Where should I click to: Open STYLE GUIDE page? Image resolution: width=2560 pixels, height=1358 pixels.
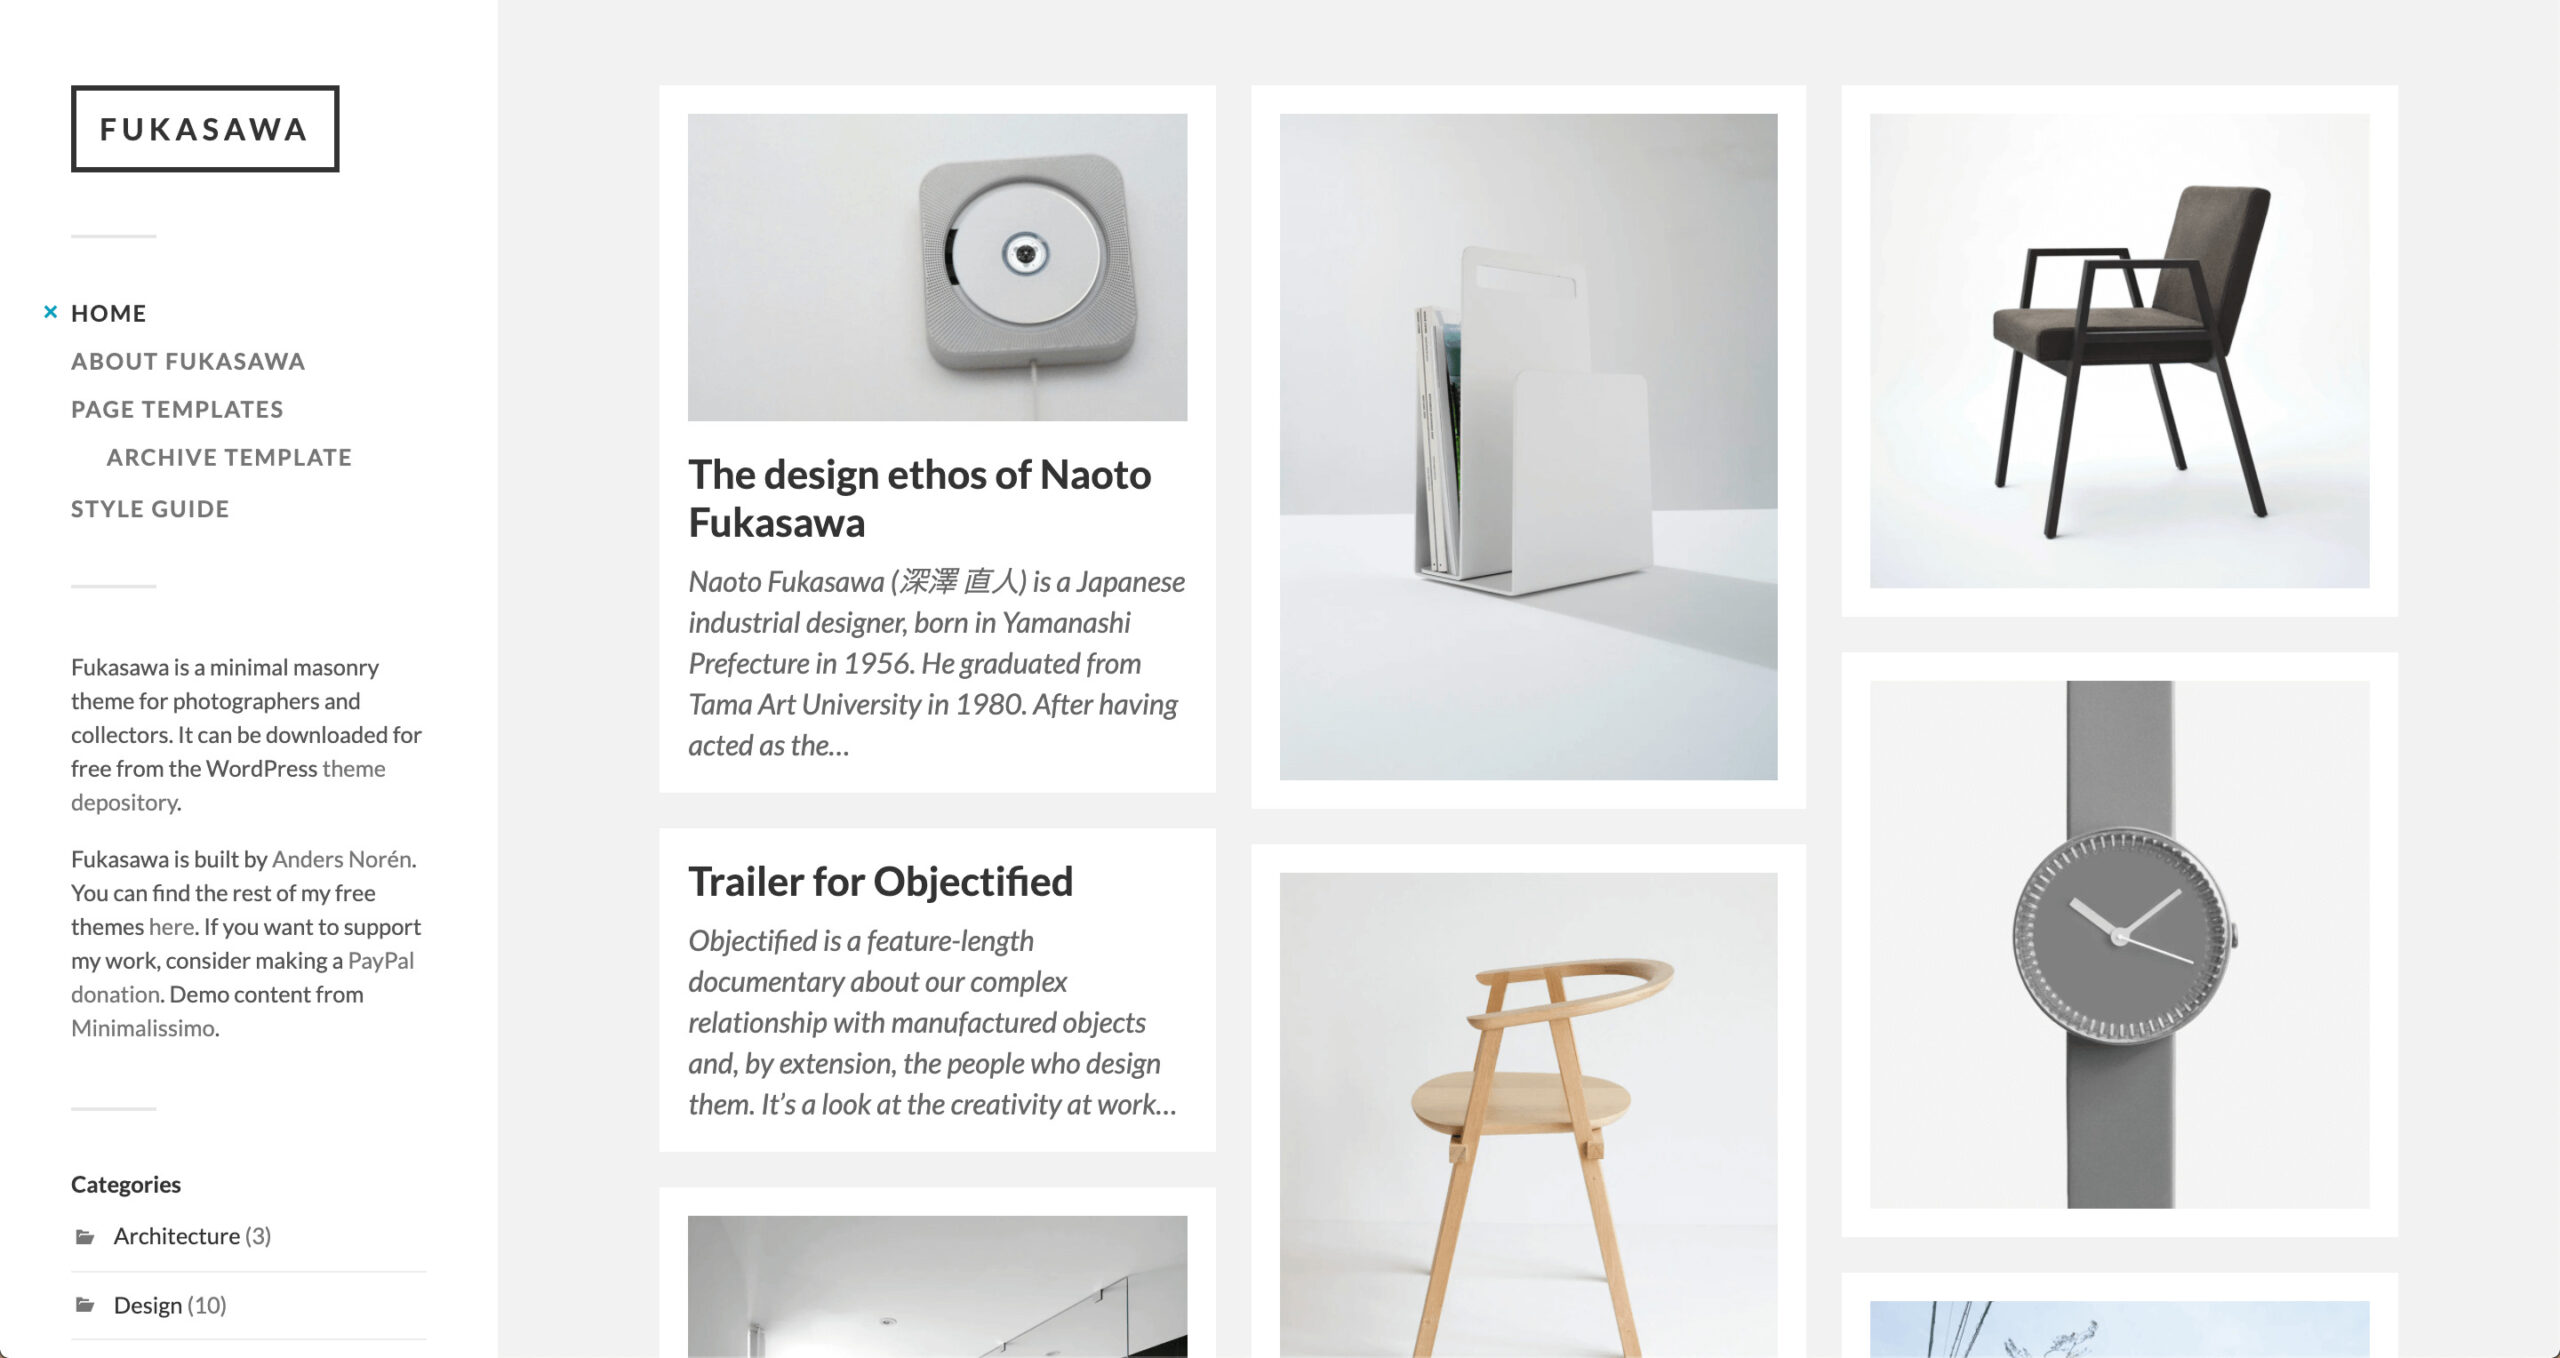147,505
